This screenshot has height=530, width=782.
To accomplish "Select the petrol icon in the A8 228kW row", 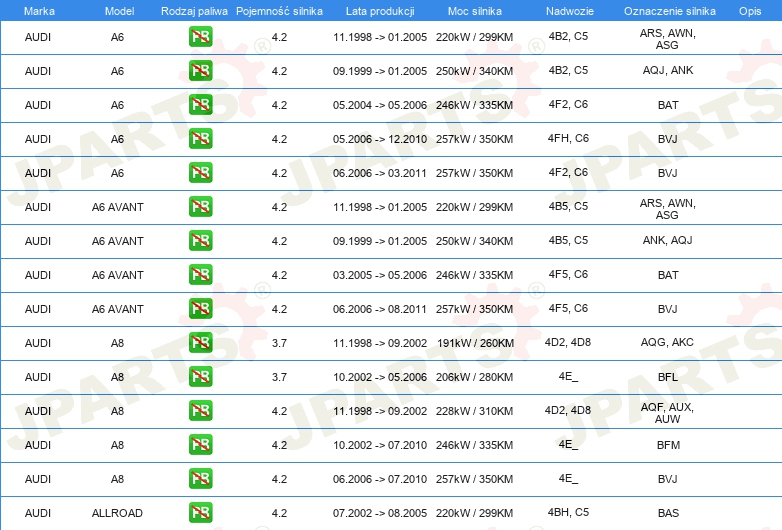I will click(x=200, y=411).
